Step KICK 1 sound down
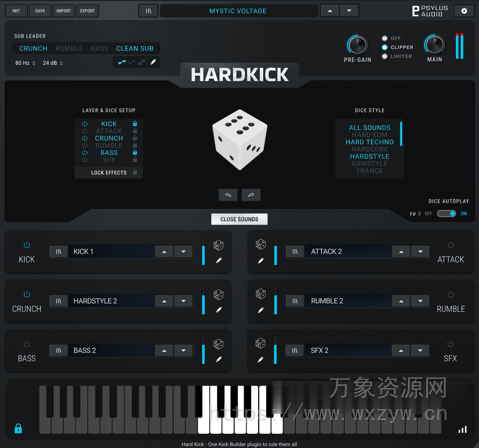Screen dimensions: 479x448 (x=183, y=252)
